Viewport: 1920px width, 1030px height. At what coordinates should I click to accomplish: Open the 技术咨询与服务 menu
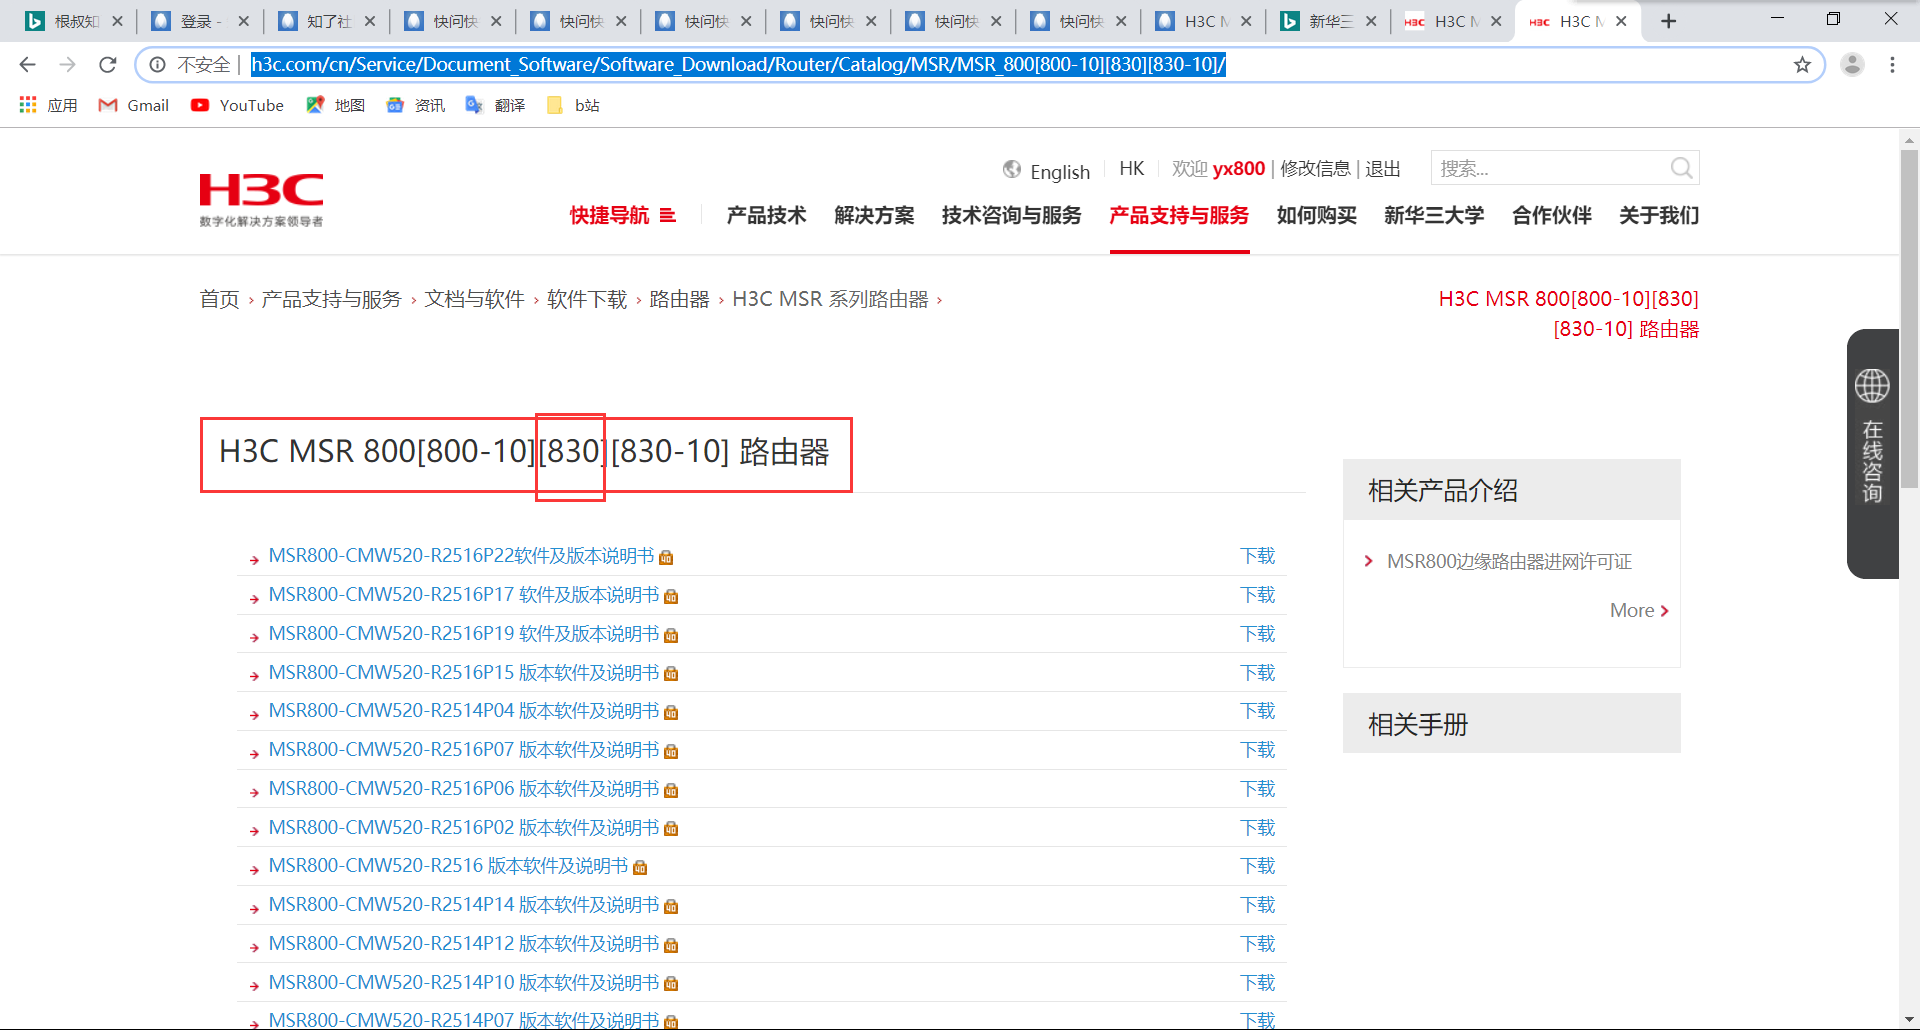1011,215
